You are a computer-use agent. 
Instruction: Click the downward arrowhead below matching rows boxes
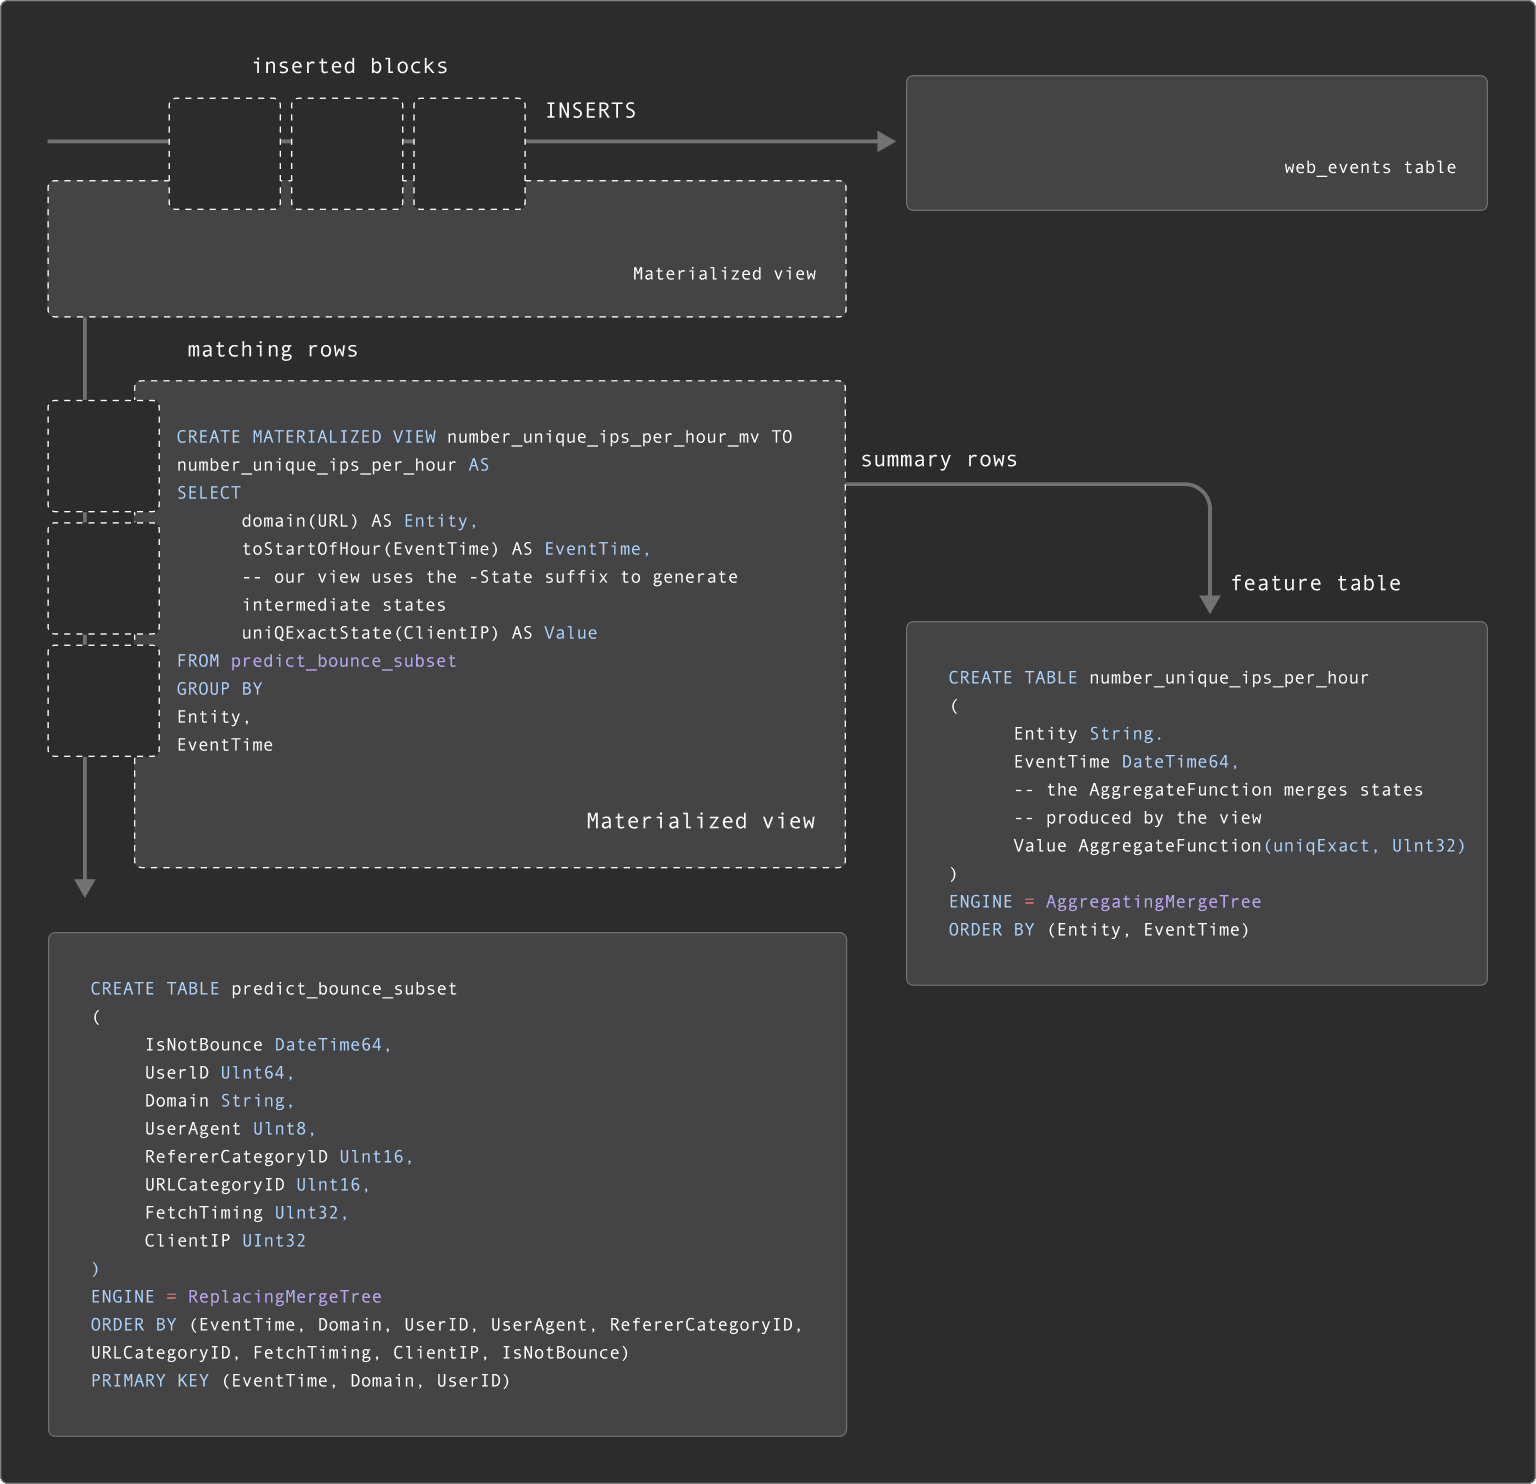point(85,888)
